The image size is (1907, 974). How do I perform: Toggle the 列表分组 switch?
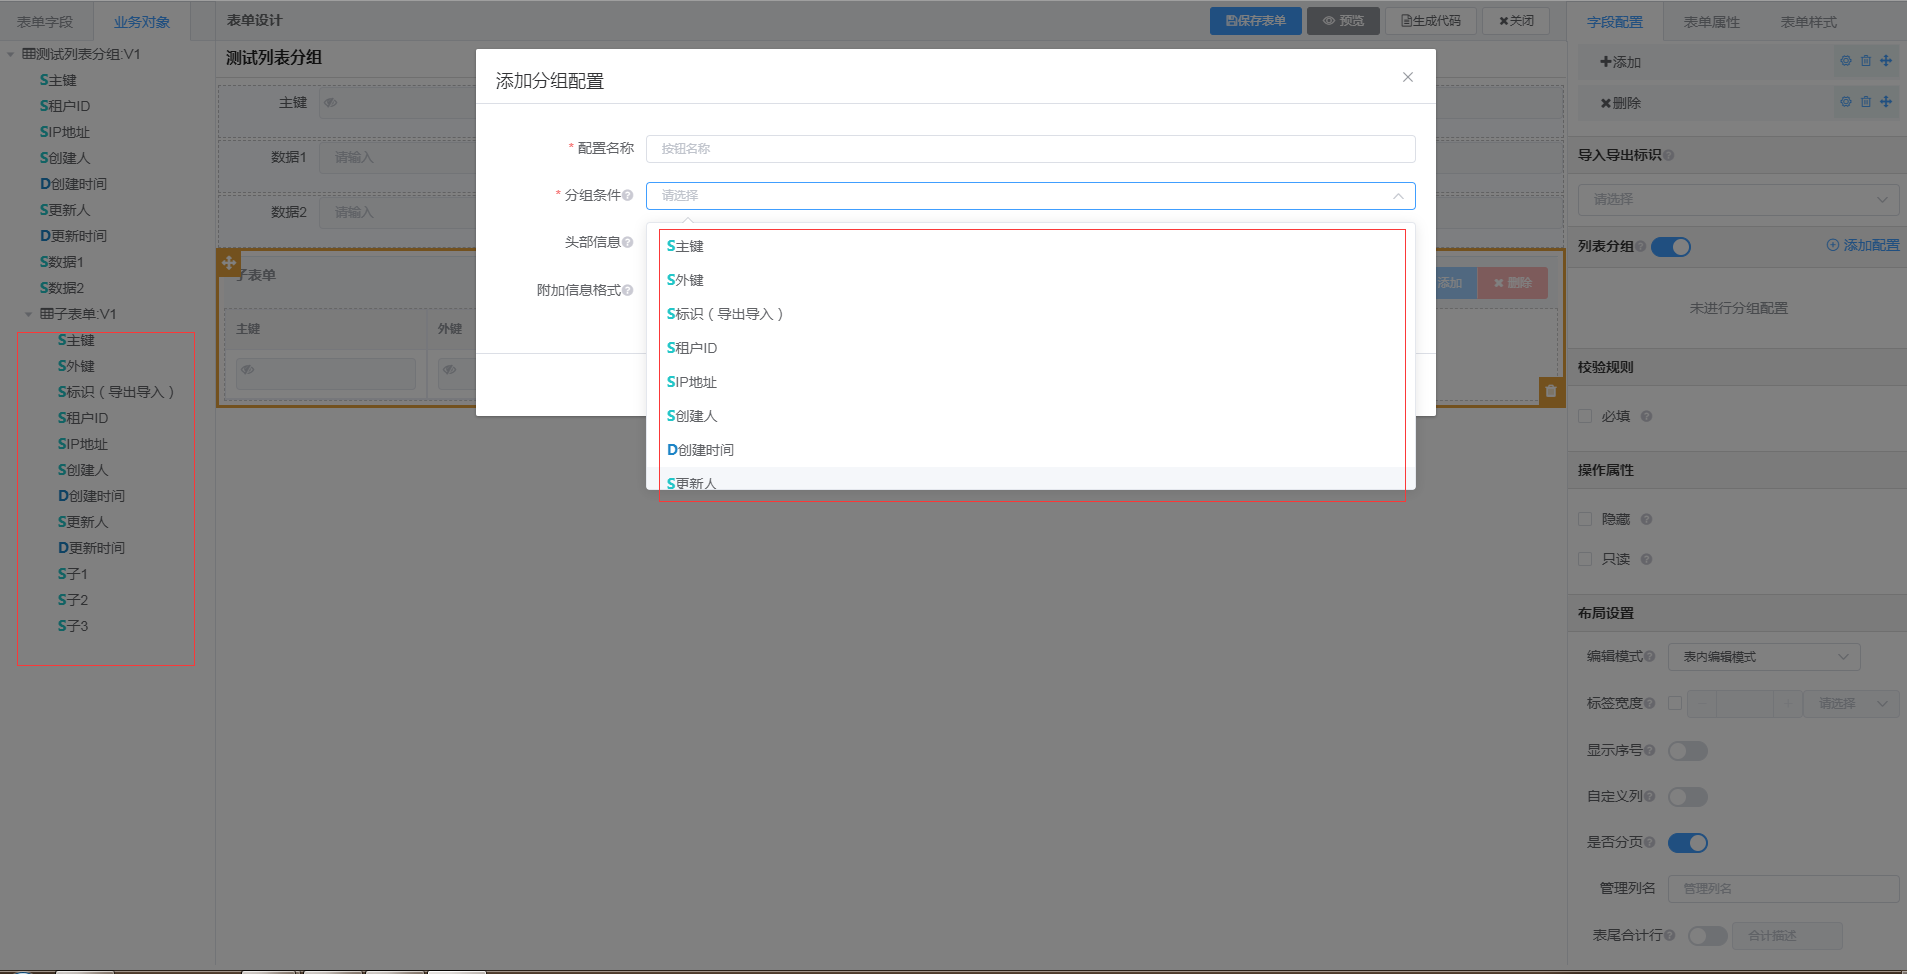(x=1670, y=247)
